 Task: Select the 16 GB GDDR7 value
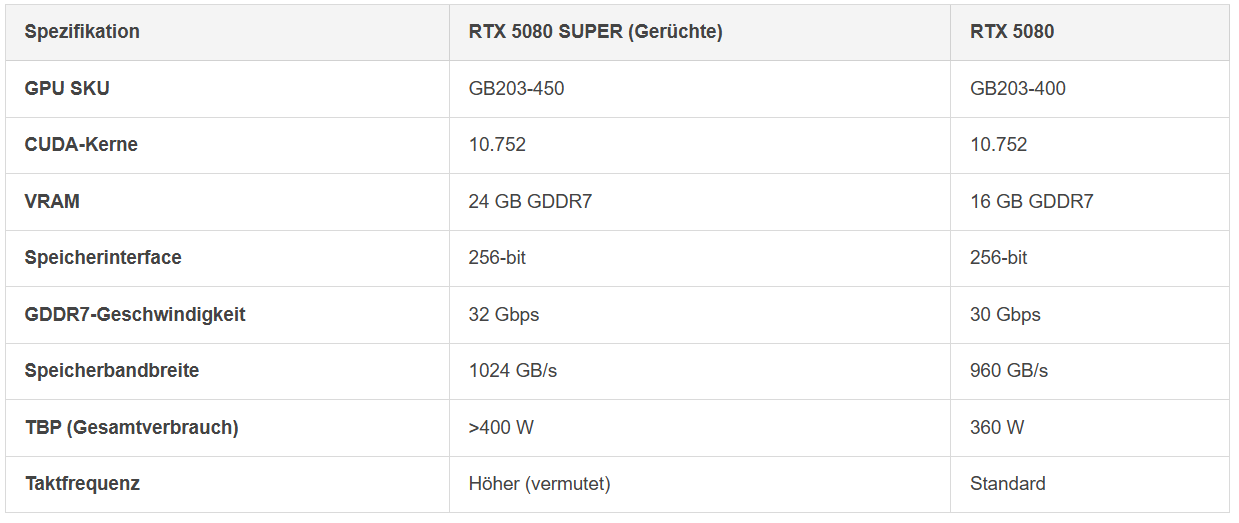tap(1032, 201)
